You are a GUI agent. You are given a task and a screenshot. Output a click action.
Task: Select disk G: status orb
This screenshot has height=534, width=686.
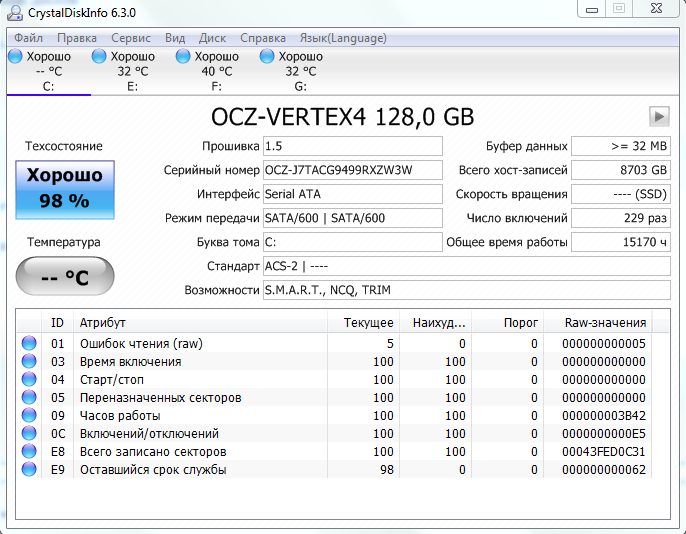coord(267,56)
